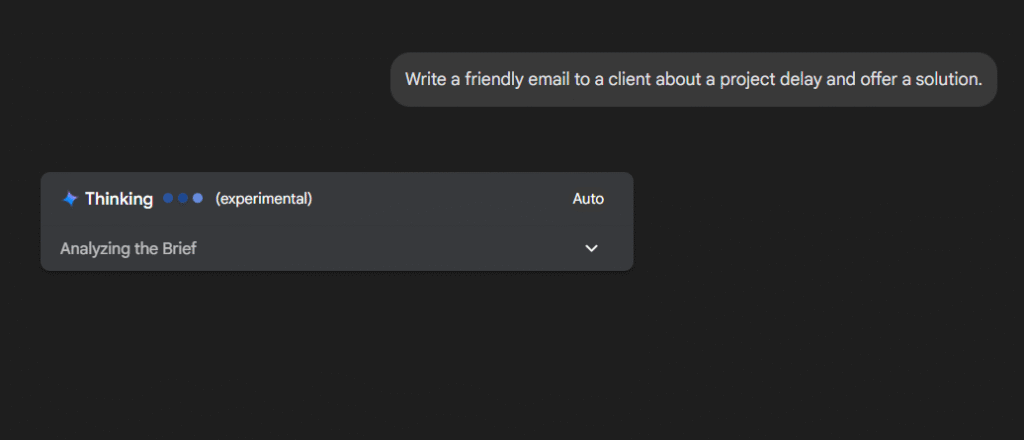
Task: Click the empty dark area below Thinking panel
Action: click(x=337, y=353)
